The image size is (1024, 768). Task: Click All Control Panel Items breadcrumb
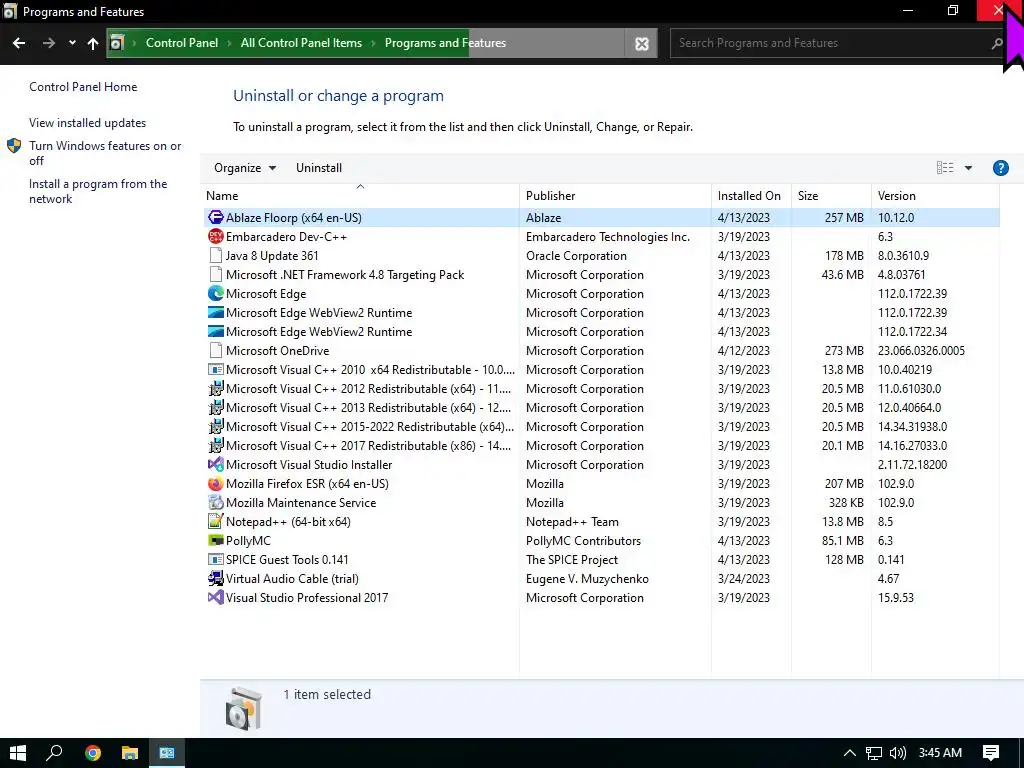[301, 43]
